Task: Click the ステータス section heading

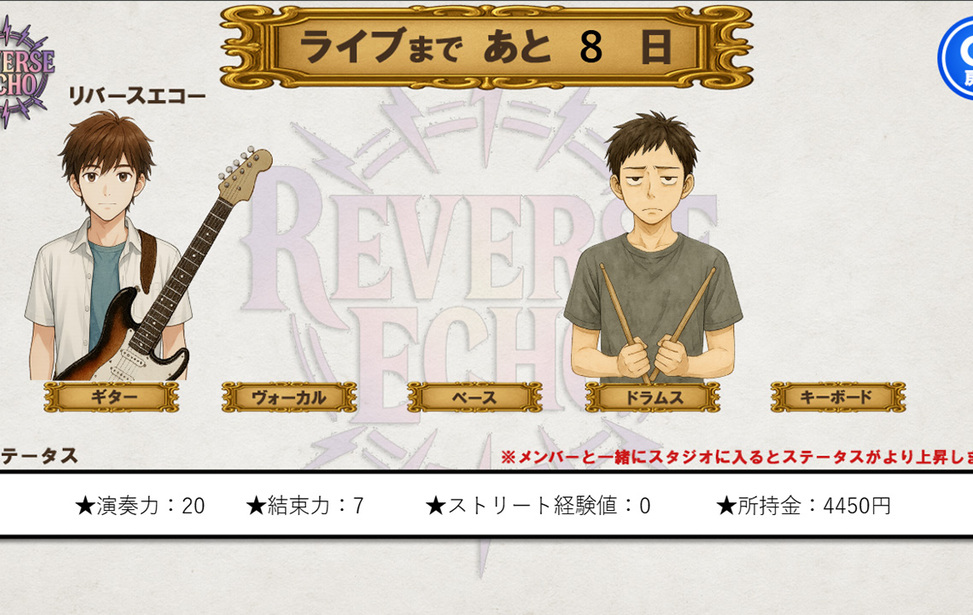Action: [38, 456]
